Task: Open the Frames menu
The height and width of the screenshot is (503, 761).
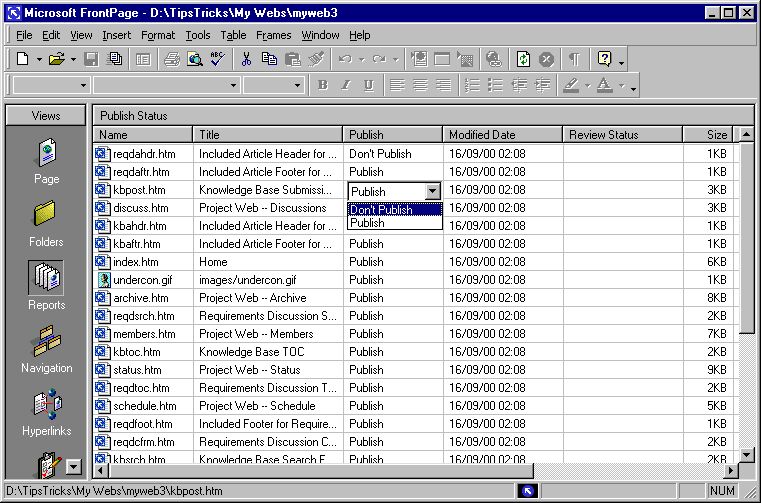Action: [x=273, y=35]
